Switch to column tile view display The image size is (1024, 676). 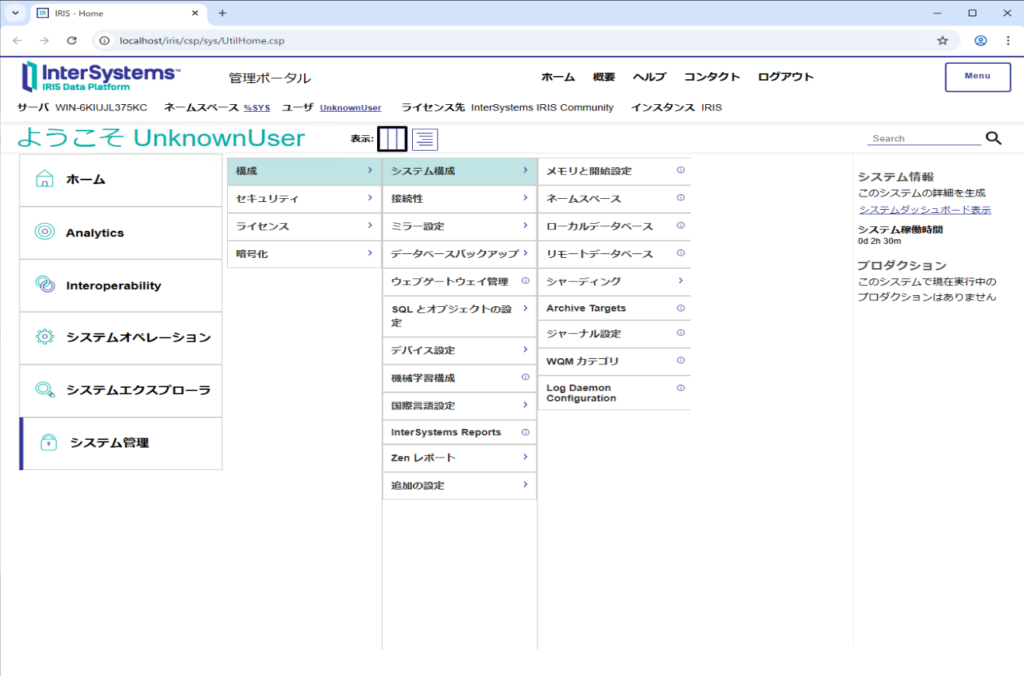coord(392,139)
